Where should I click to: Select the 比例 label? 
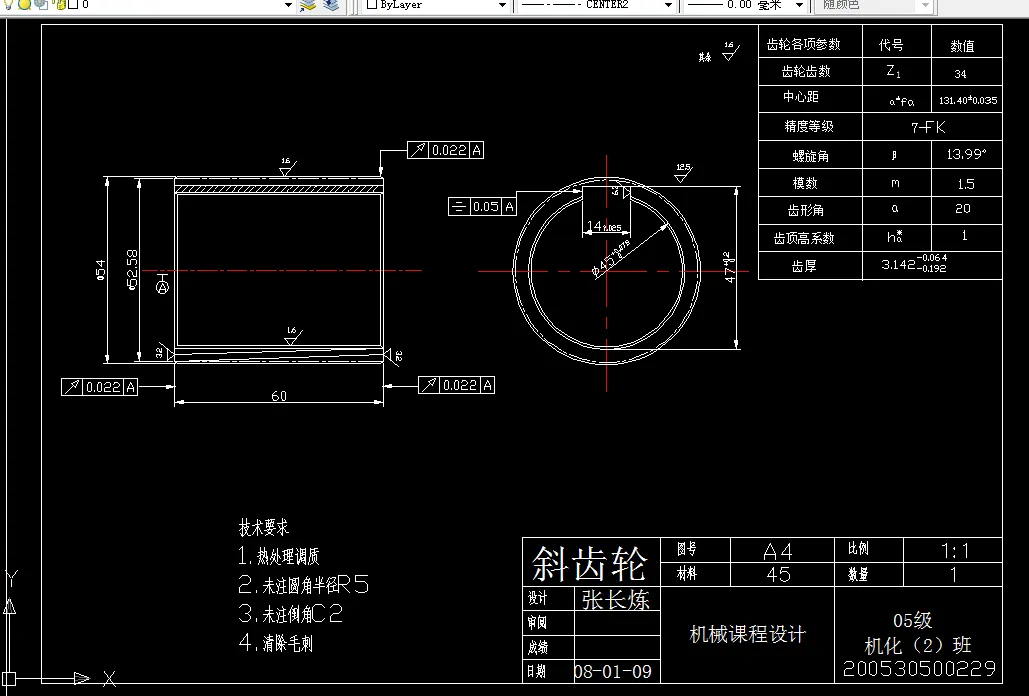click(858, 548)
